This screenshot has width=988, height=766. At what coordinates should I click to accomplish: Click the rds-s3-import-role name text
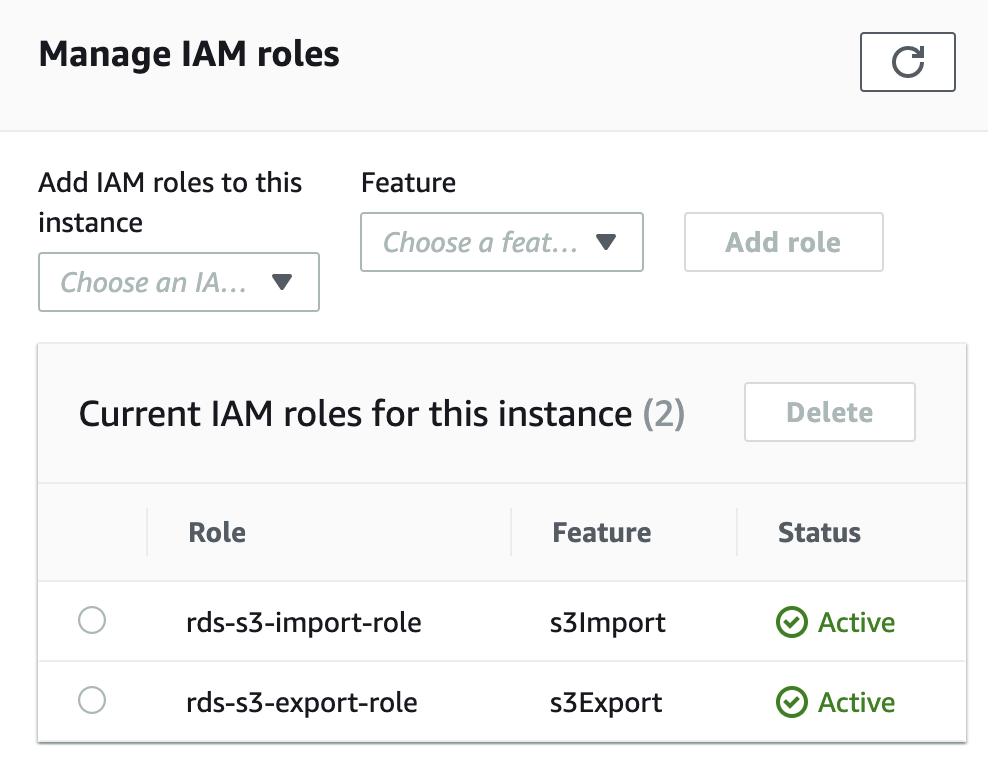304,623
